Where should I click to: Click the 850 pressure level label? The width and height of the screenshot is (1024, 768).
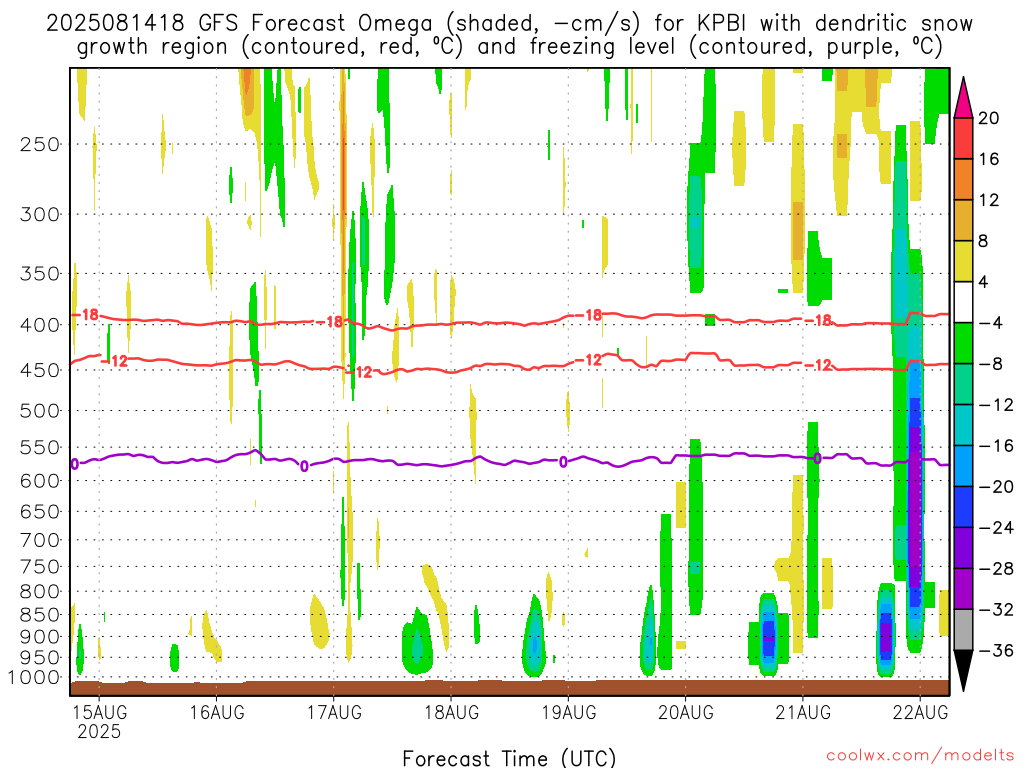coord(40,615)
